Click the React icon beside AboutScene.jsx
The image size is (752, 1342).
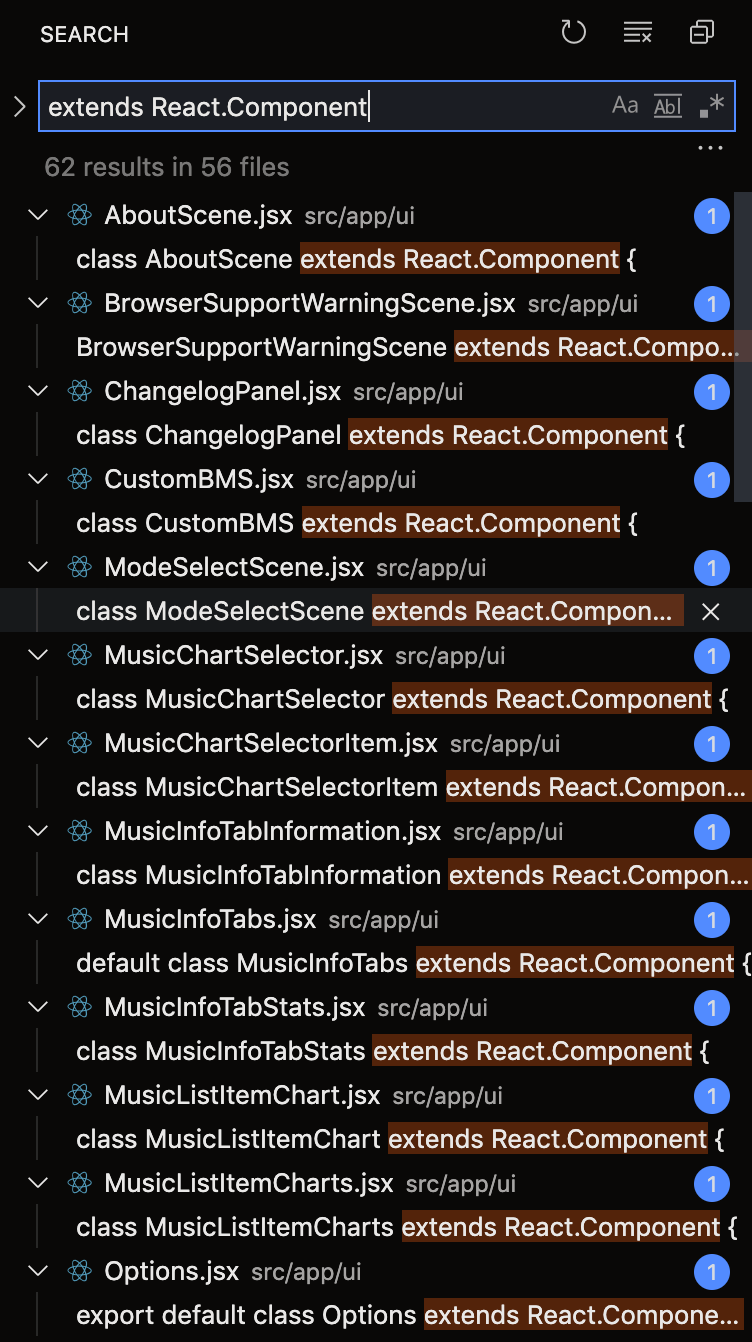click(x=80, y=215)
